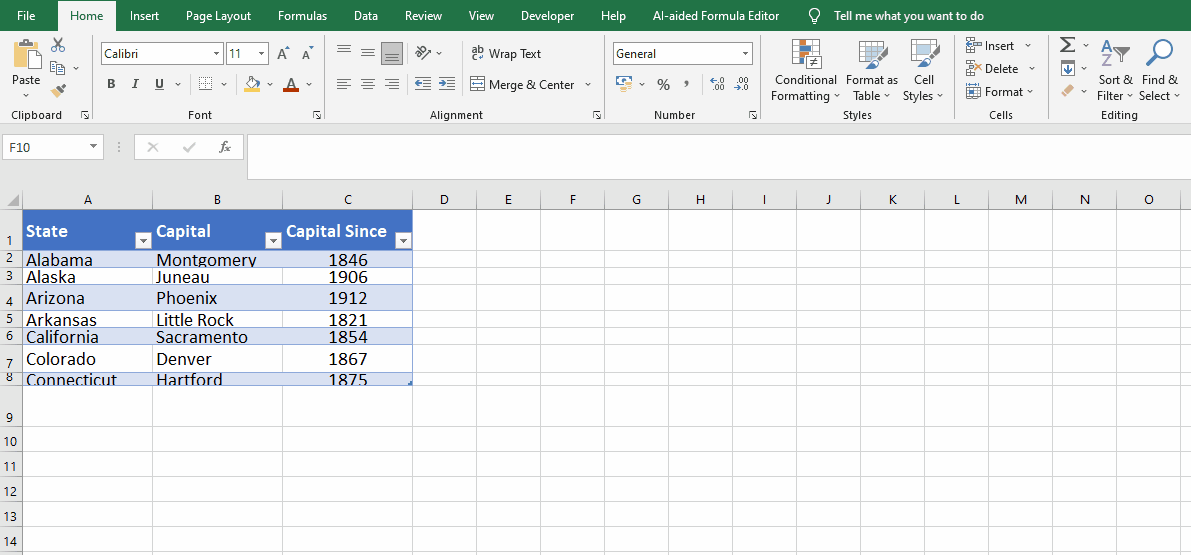Open the font name Calibri dropdown
This screenshot has width=1191, height=555.
pos(216,54)
